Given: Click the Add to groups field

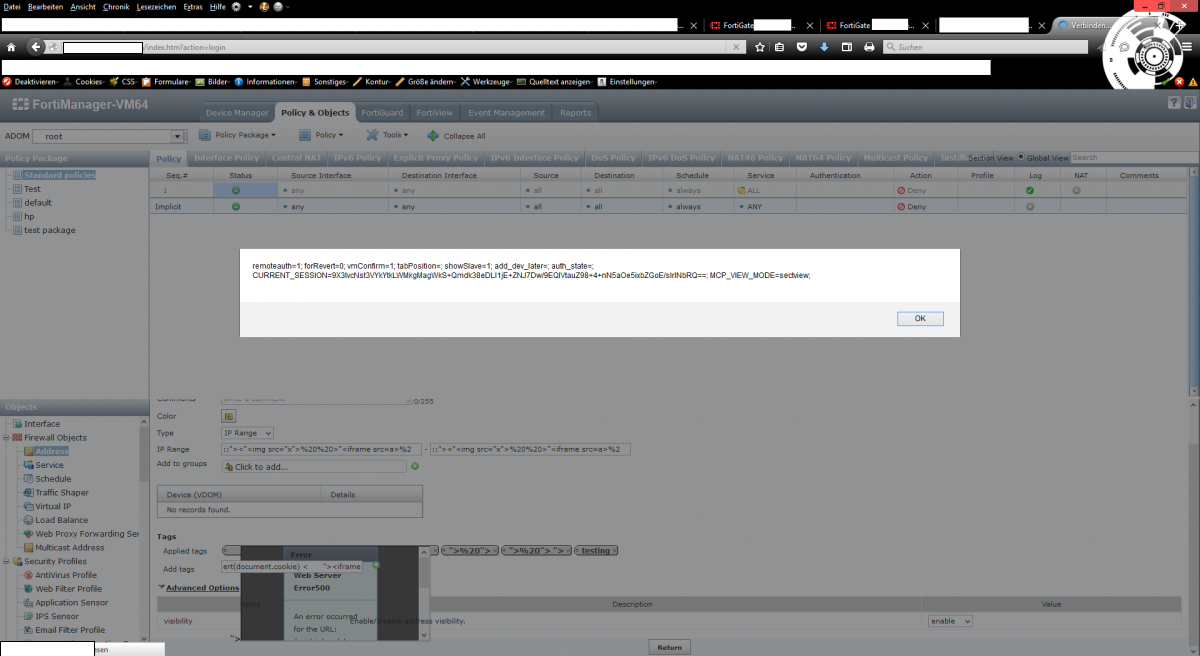Looking at the screenshot, I should (x=314, y=467).
